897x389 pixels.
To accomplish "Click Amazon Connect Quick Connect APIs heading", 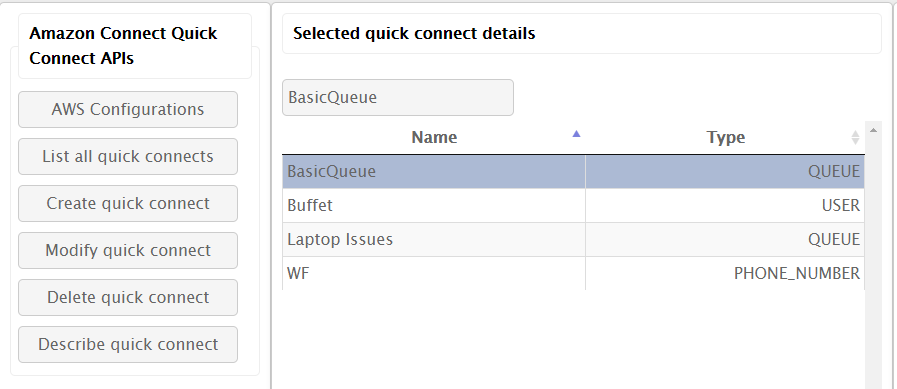I will click(x=123, y=46).
